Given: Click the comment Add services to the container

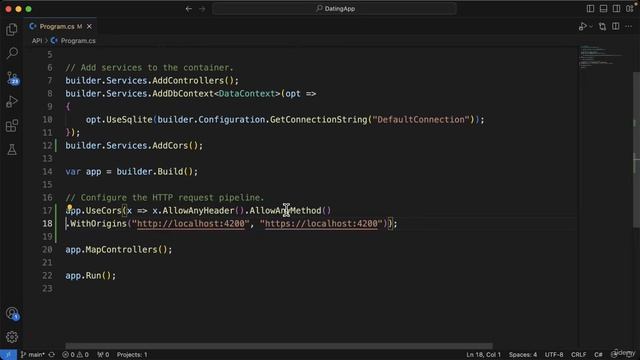Looking at the screenshot, I should [149, 68].
